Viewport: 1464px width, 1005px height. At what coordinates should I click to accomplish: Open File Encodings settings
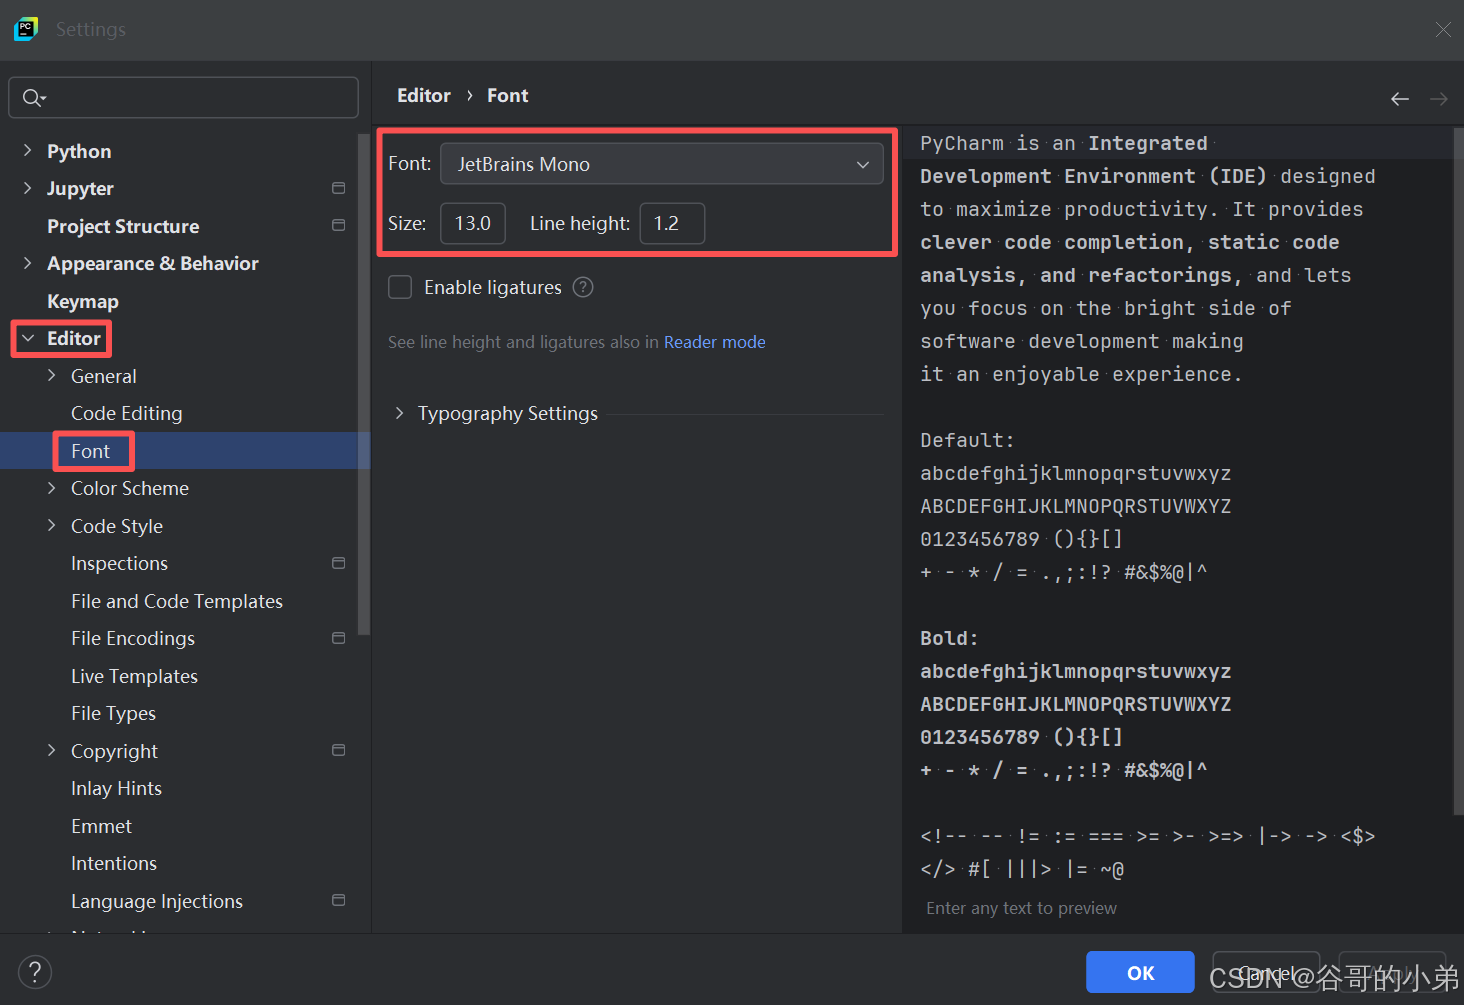pyautogui.click(x=133, y=638)
